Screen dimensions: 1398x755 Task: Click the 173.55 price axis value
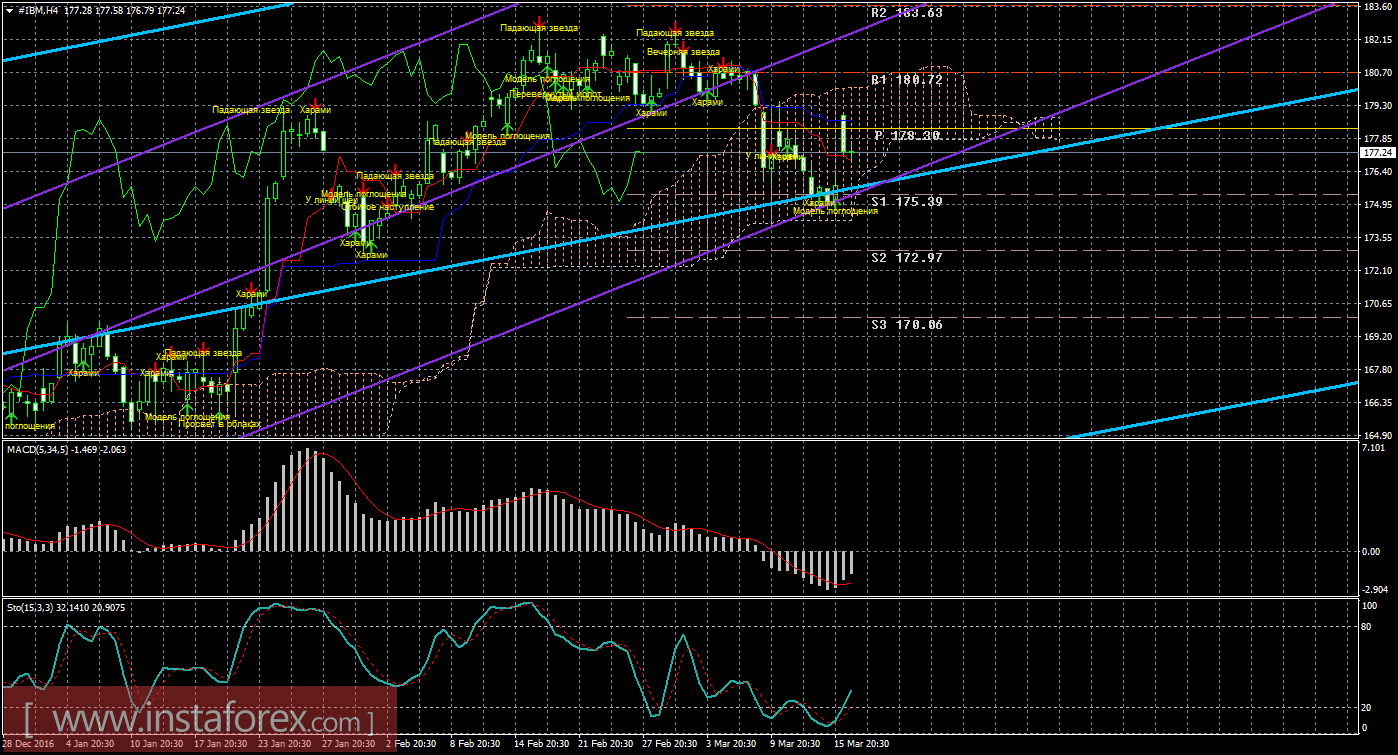tap(1378, 238)
